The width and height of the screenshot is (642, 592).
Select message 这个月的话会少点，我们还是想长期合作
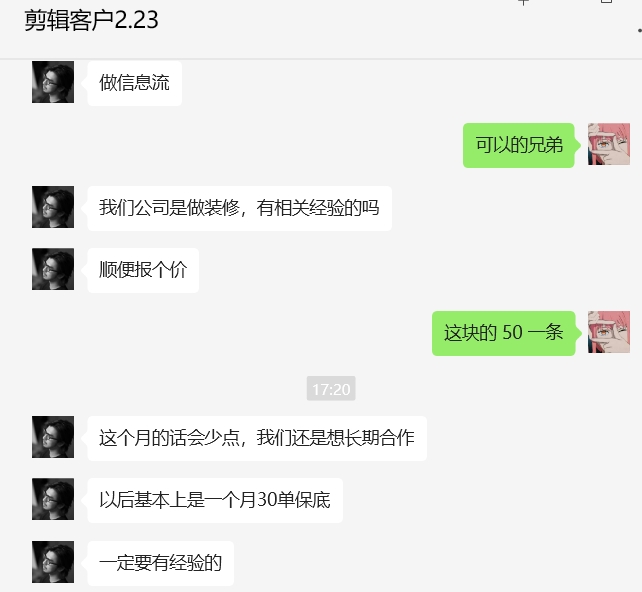click(257, 438)
